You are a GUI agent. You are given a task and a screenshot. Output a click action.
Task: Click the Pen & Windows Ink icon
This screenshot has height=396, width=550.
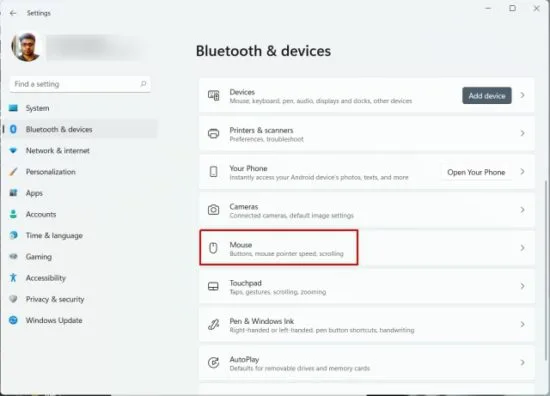click(x=214, y=324)
